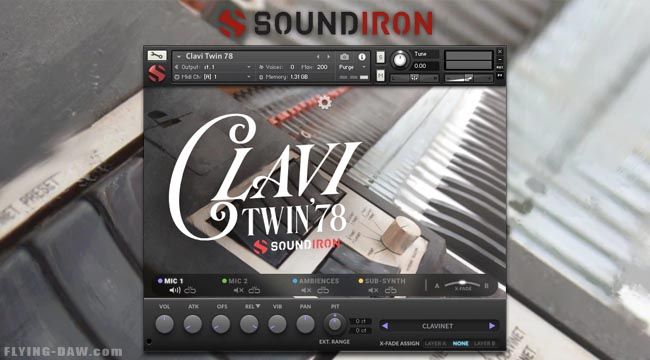Click the upper pitch 0 ct field
Image resolution: width=650 pixels, height=360 pixels.
[x=360, y=321]
